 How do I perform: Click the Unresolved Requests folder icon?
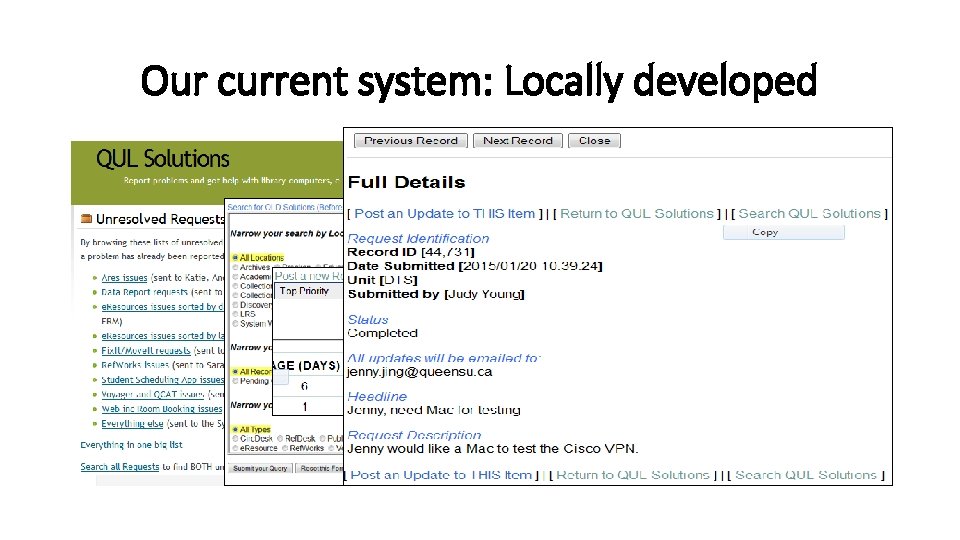coord(86,219)
